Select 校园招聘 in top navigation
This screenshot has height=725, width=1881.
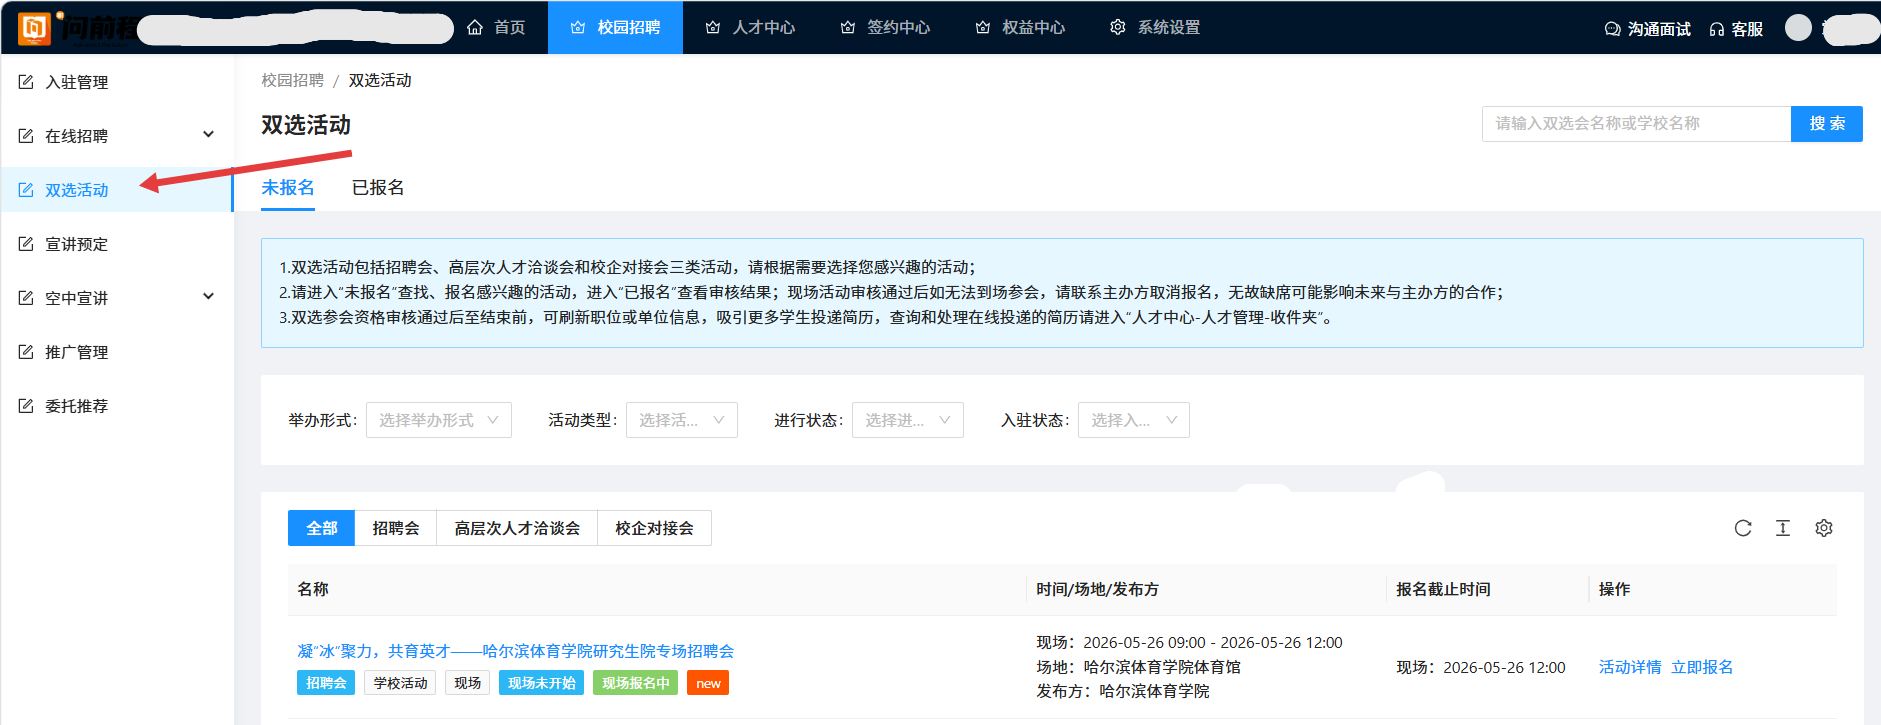[x=615, y=27]
